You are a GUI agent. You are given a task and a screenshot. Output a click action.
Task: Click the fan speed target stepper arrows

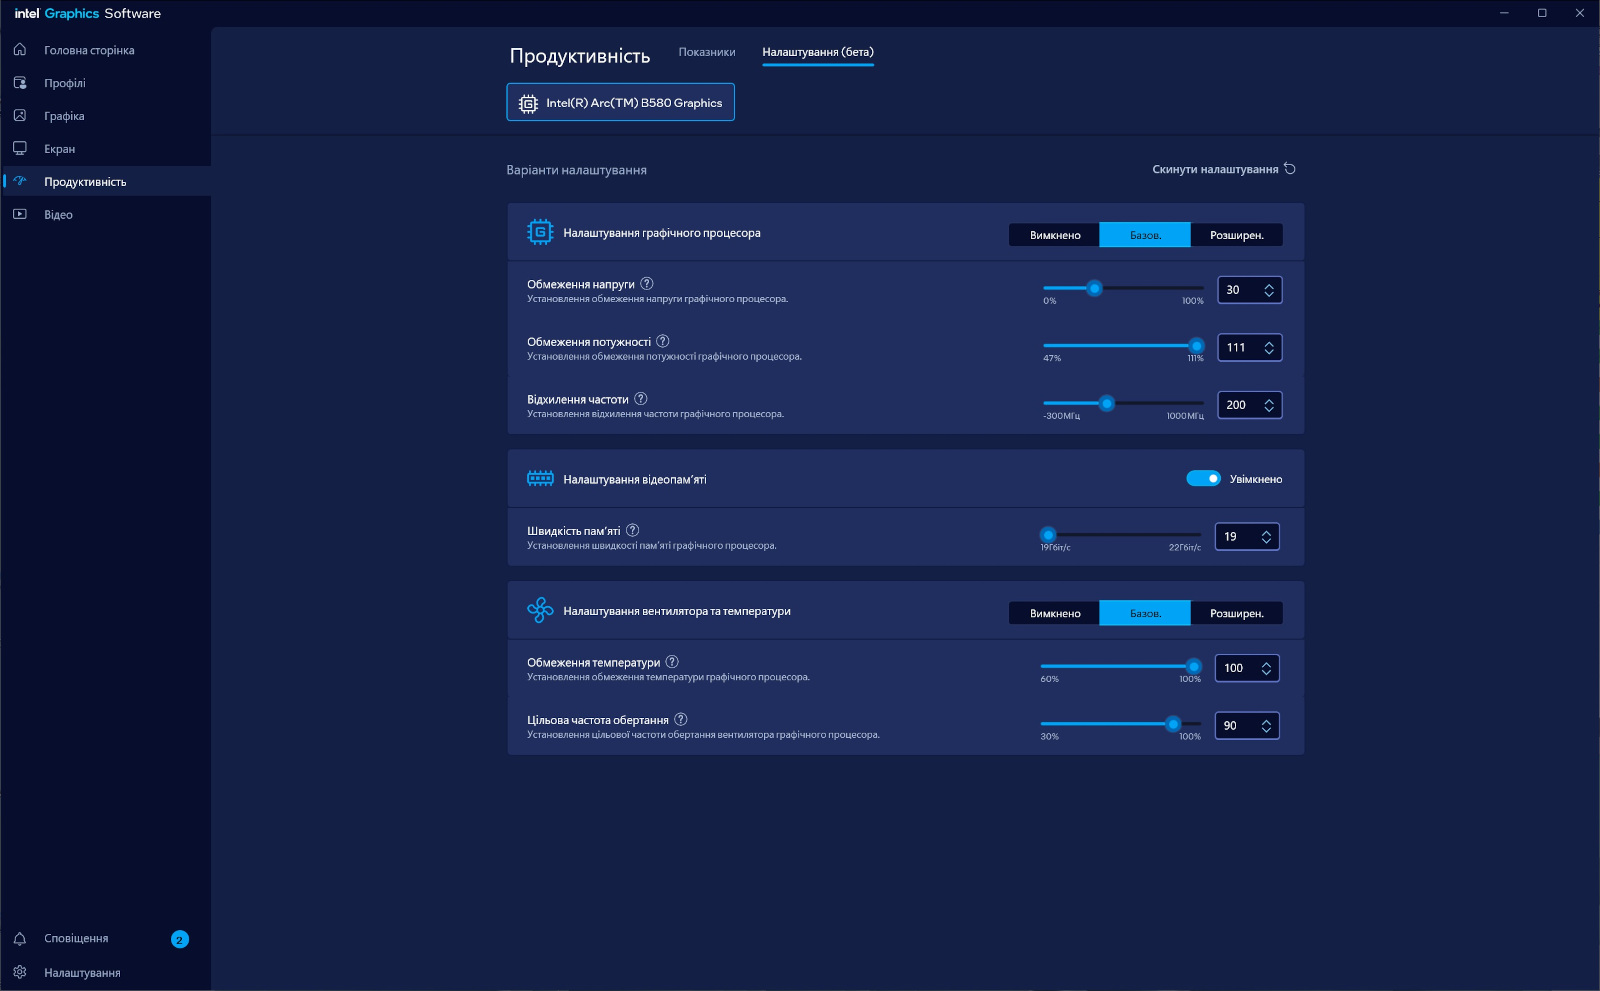1266,726
